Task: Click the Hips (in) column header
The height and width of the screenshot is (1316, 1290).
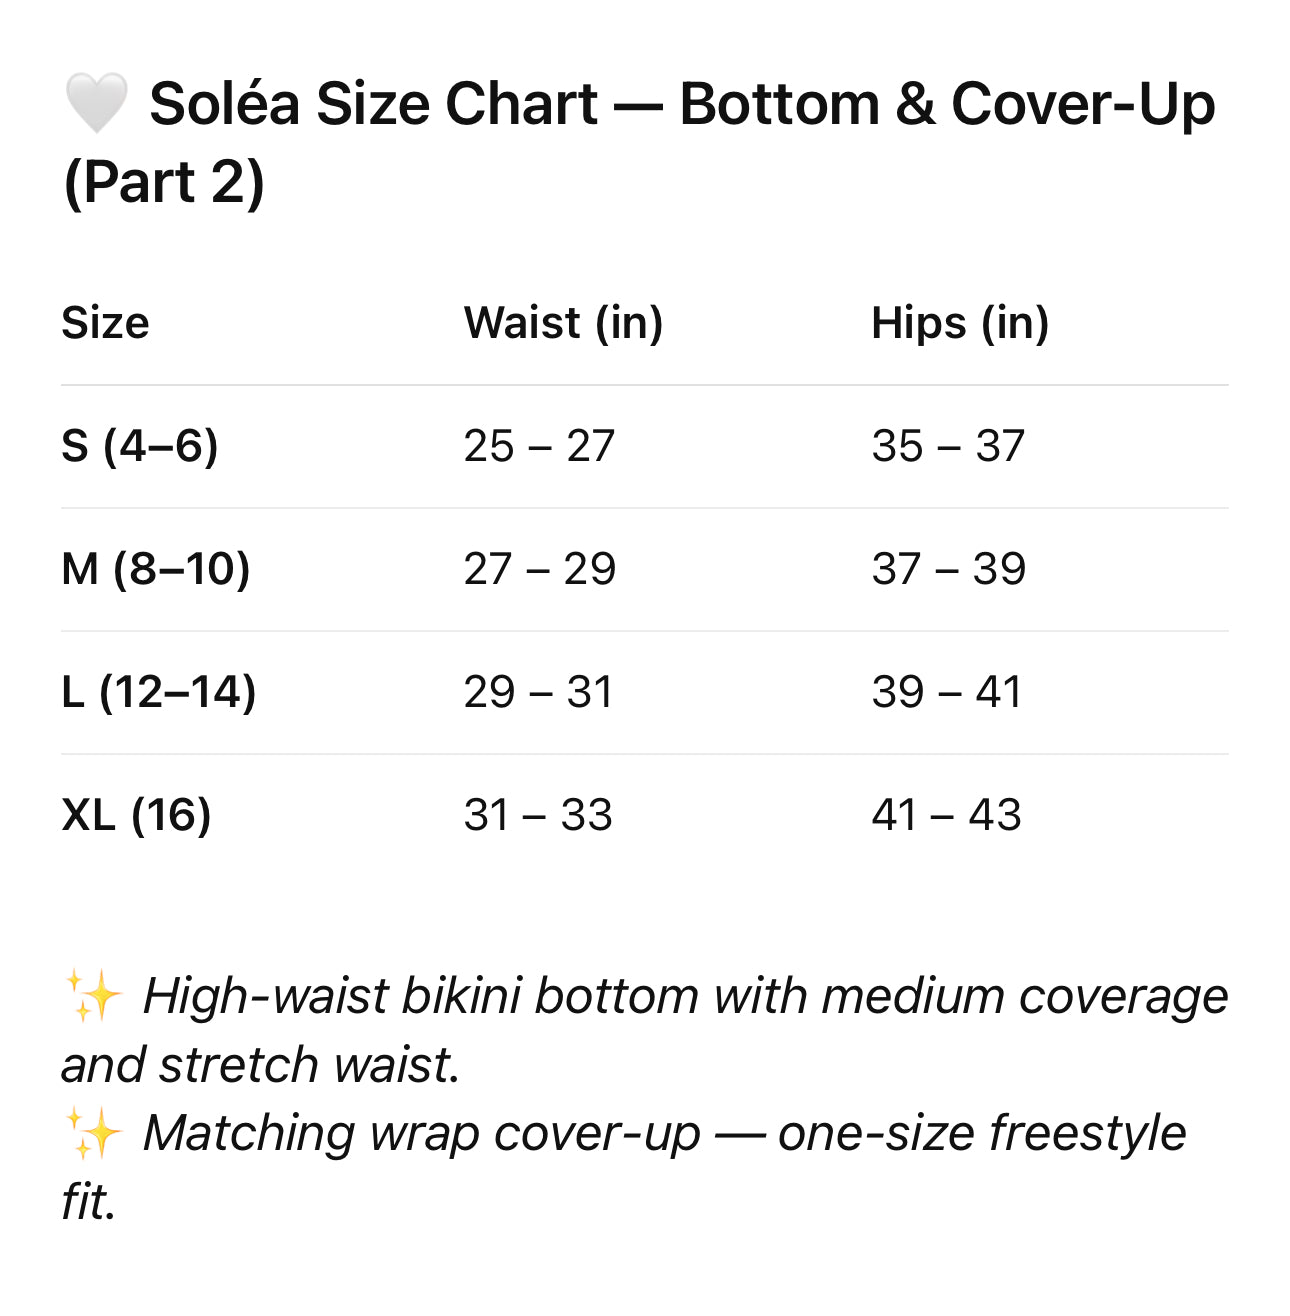Action: point(959,323)
